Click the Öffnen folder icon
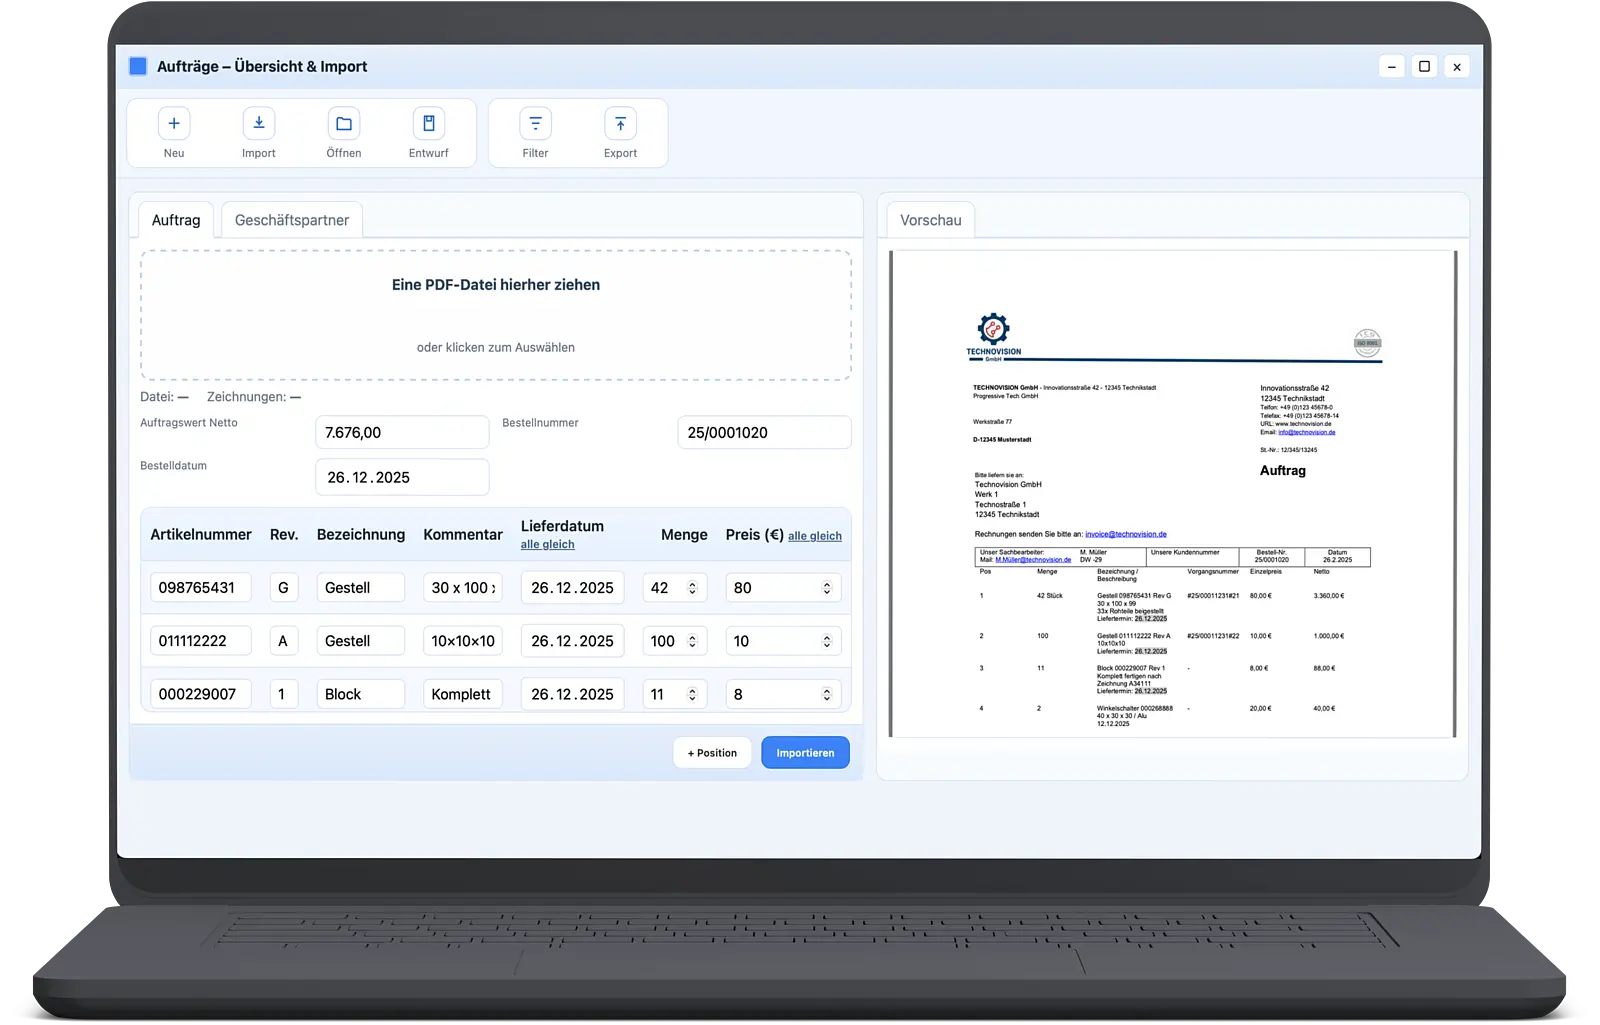 click(x=344, y=124)
